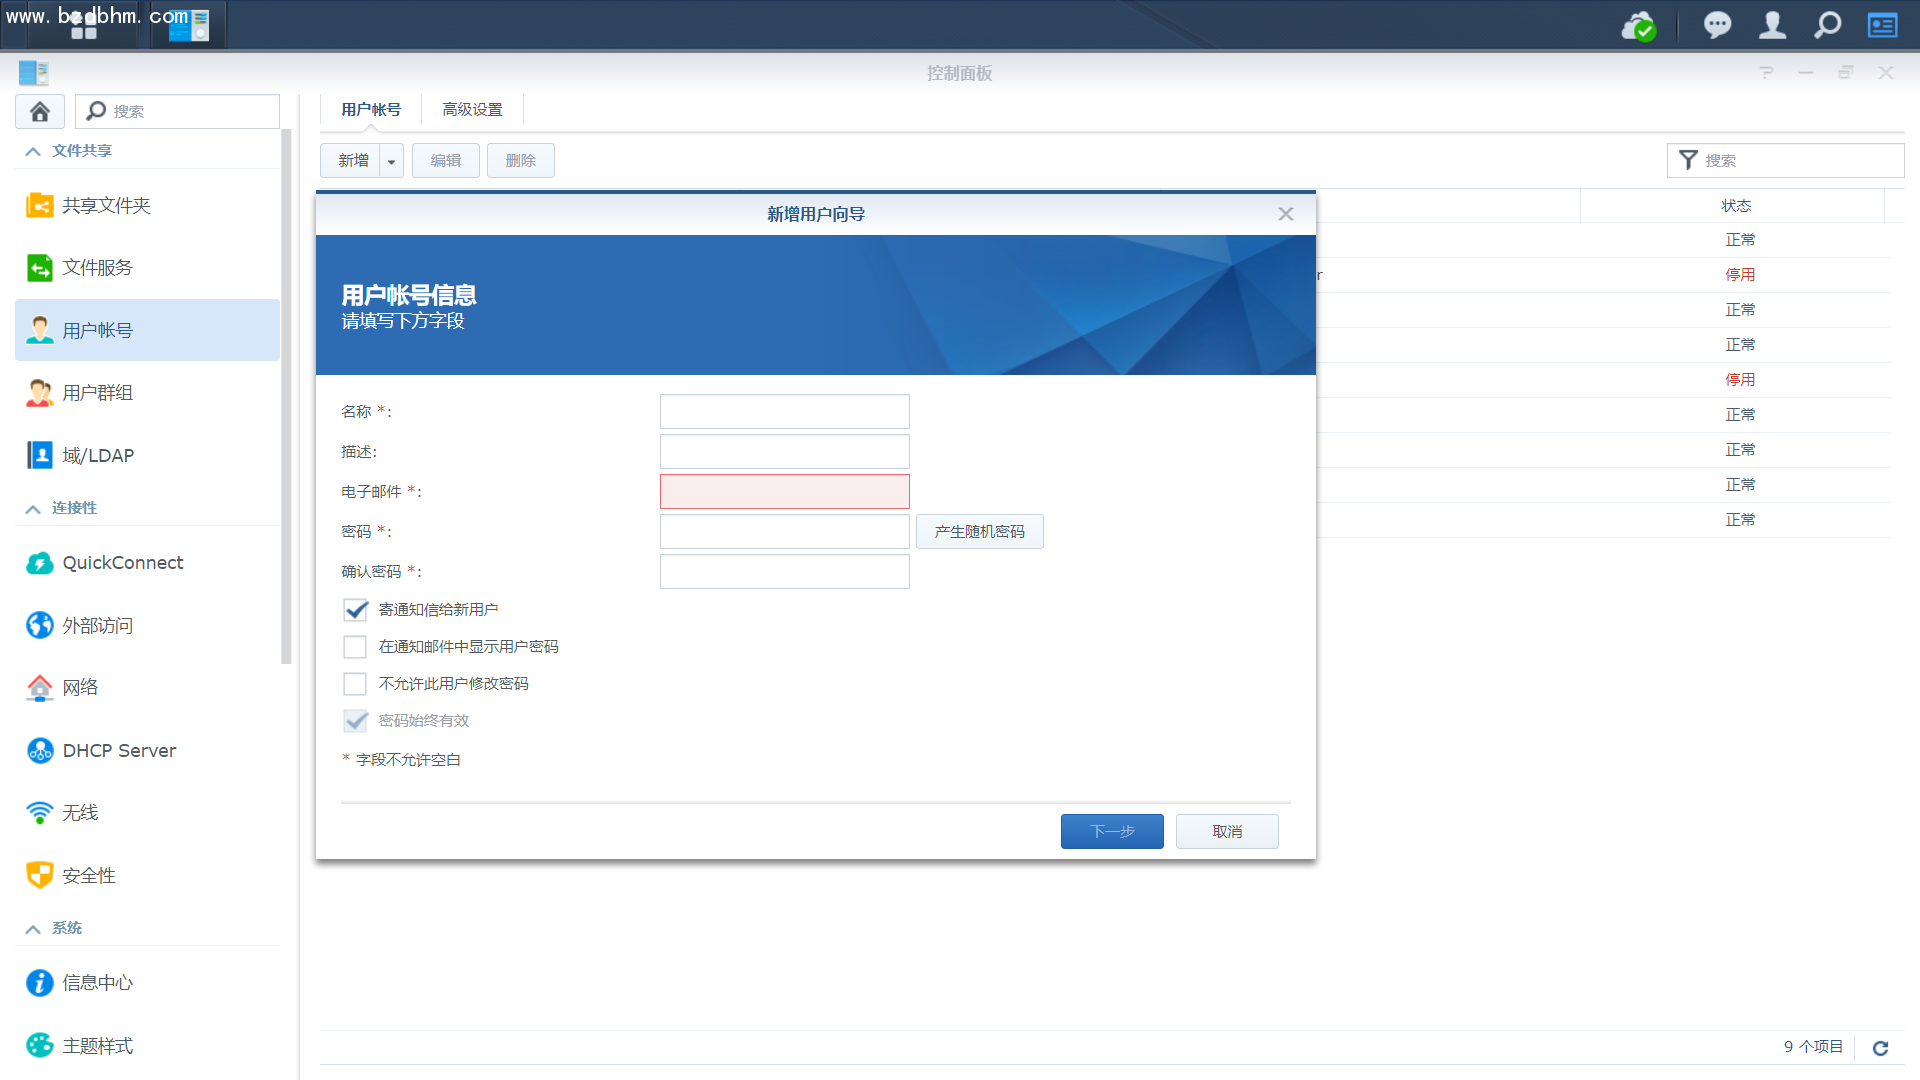Click the Edit (编辑) button
1920x1080 pixels.
pyautogui.click(x=446, y=161)
